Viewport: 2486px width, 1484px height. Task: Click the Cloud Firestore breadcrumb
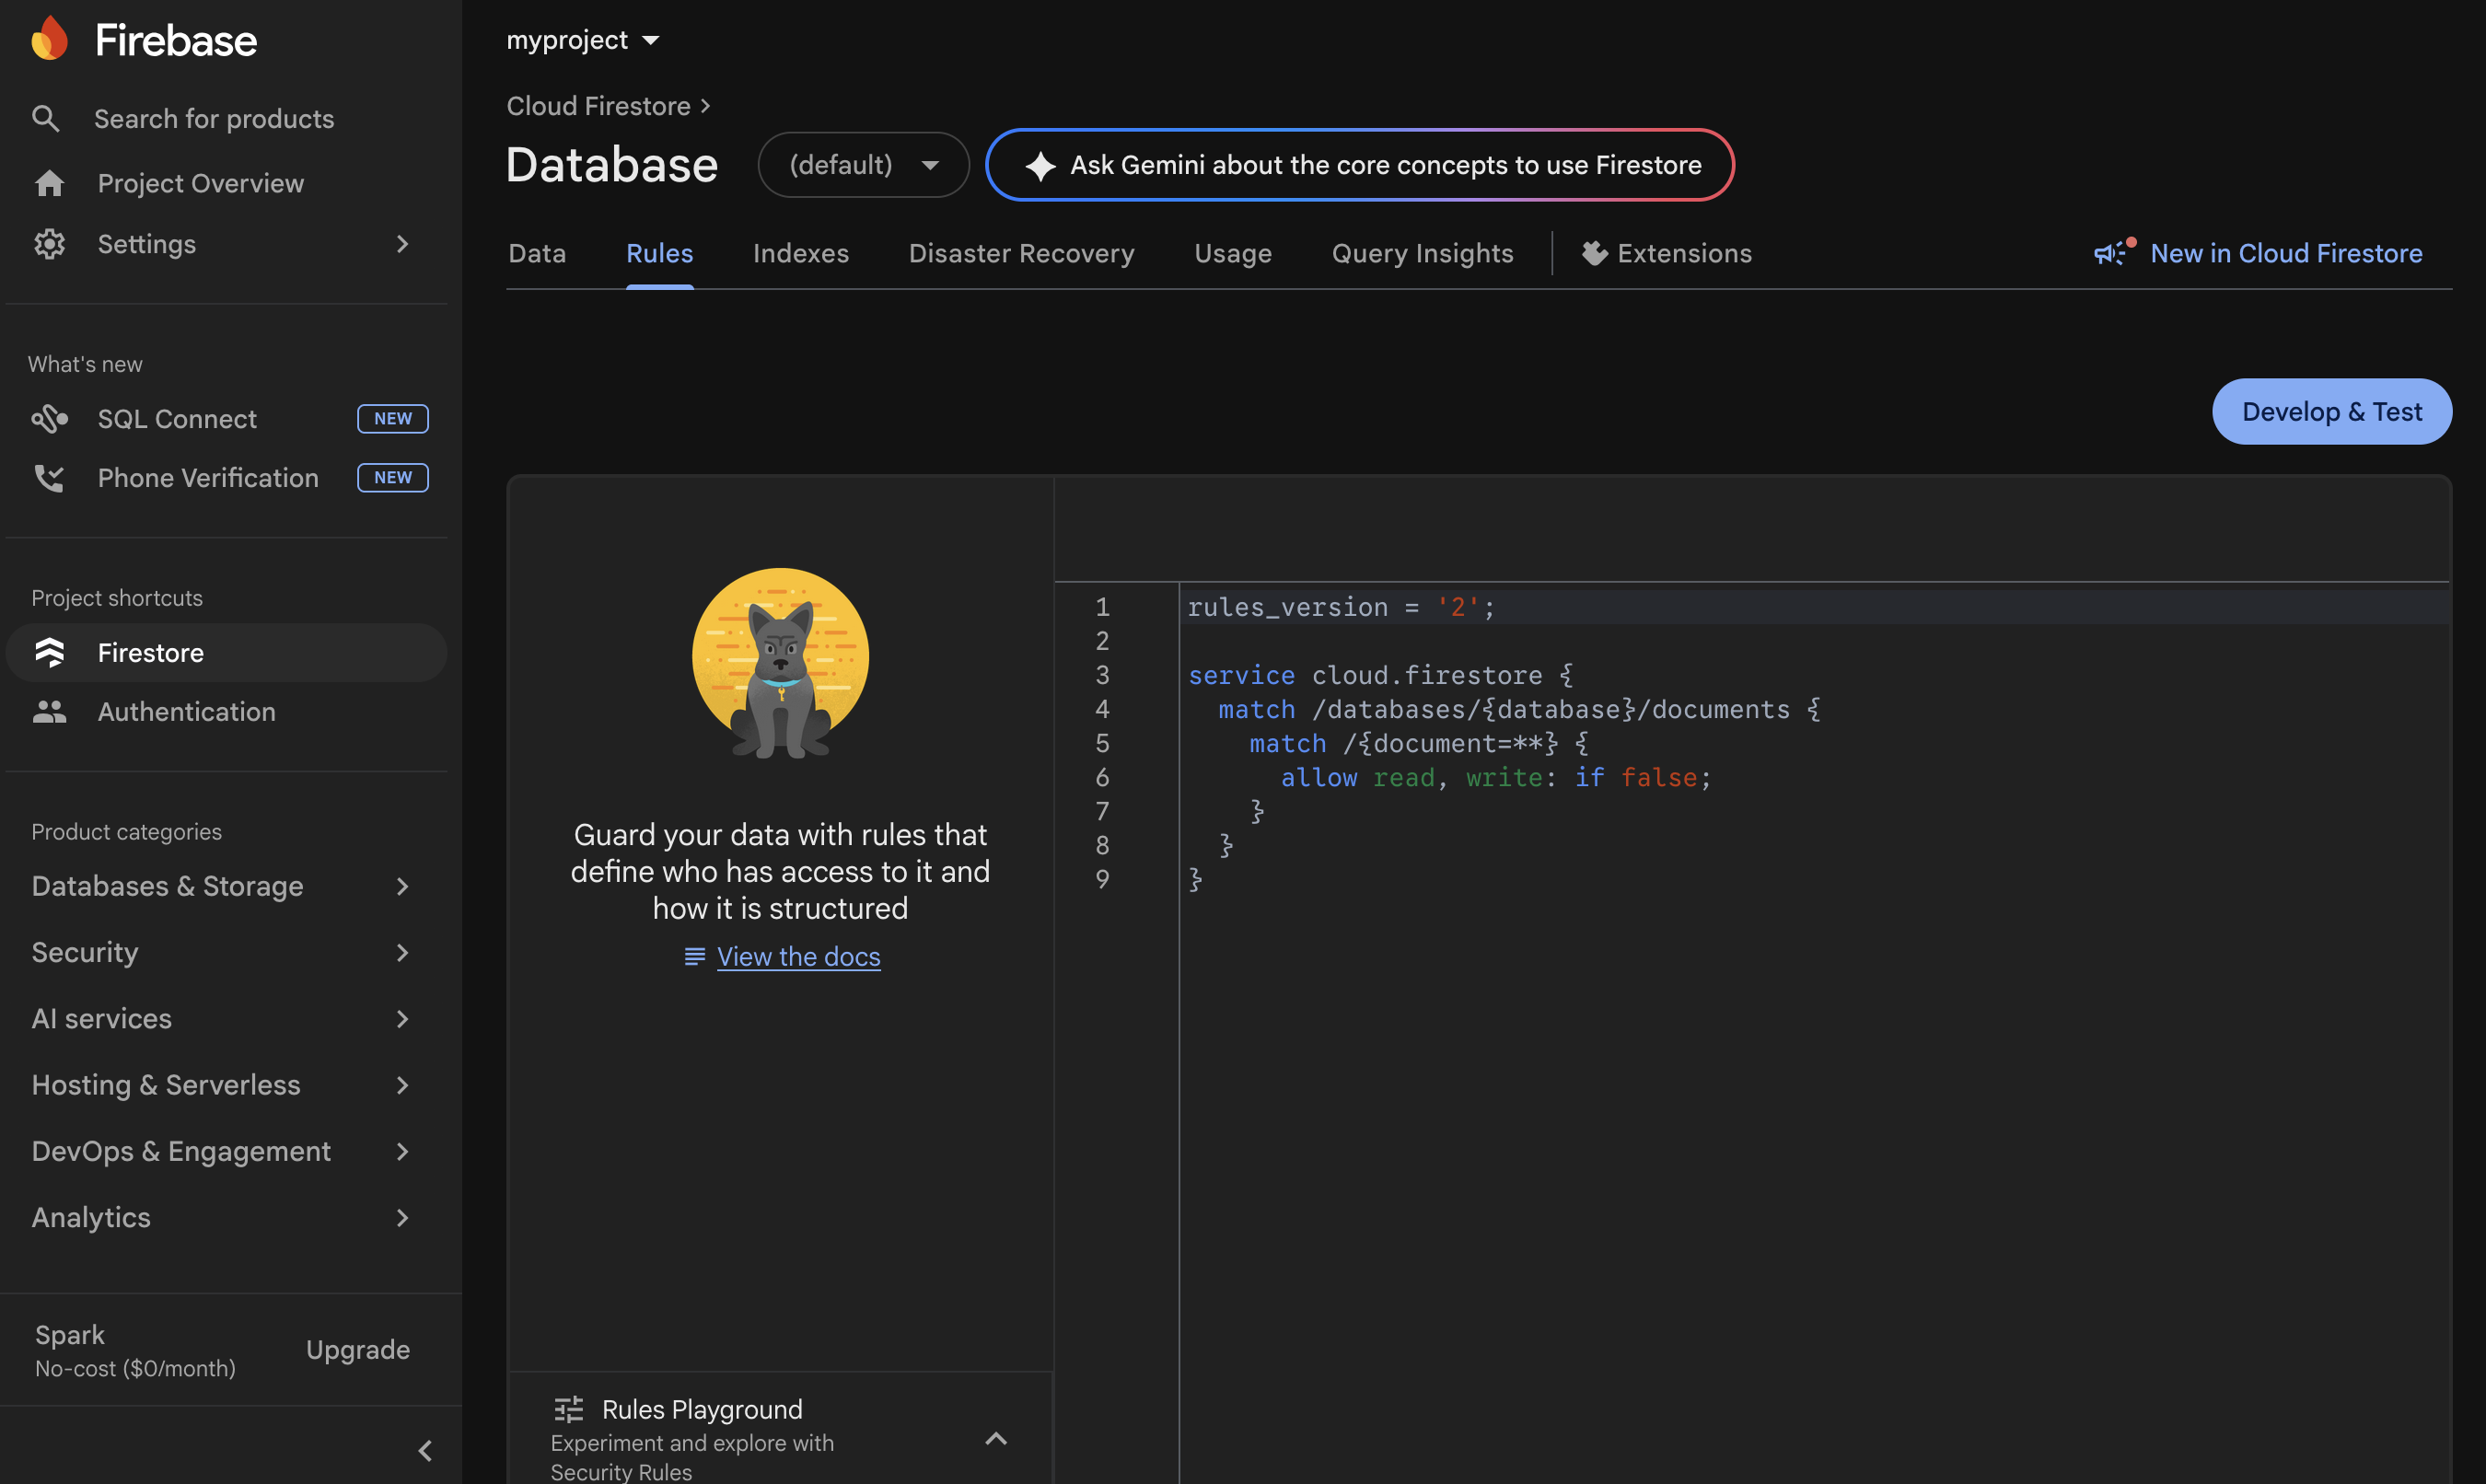tap(598, 105)
